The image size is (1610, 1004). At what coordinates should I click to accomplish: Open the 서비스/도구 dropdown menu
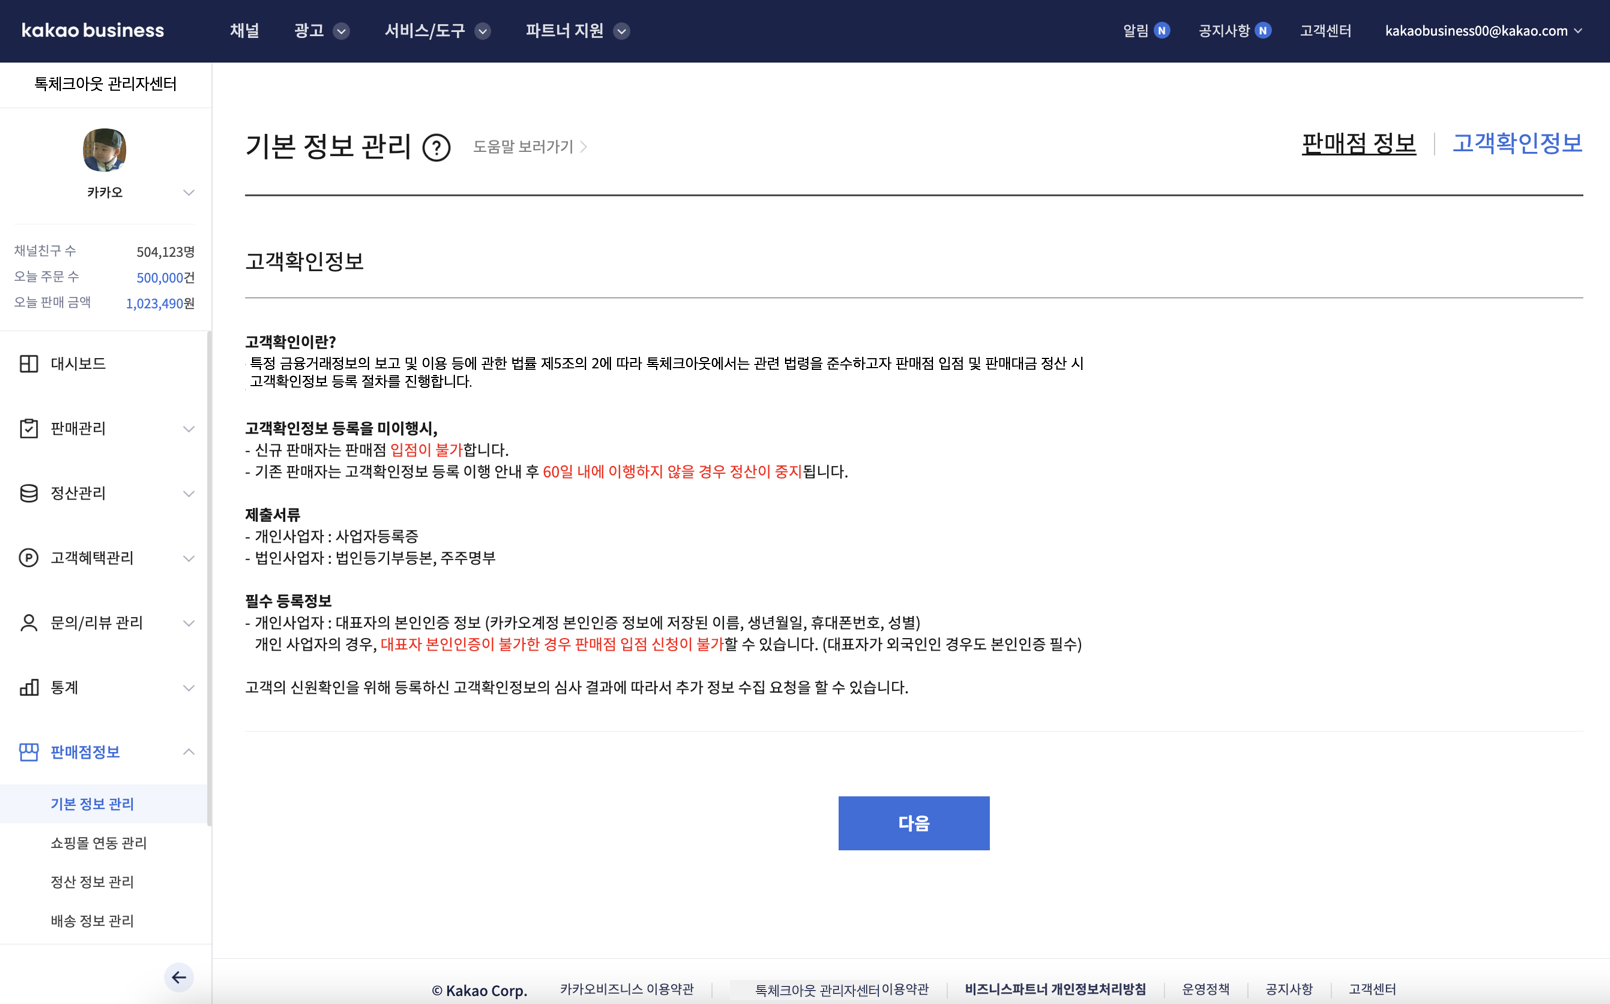click(x=436, y=31)
